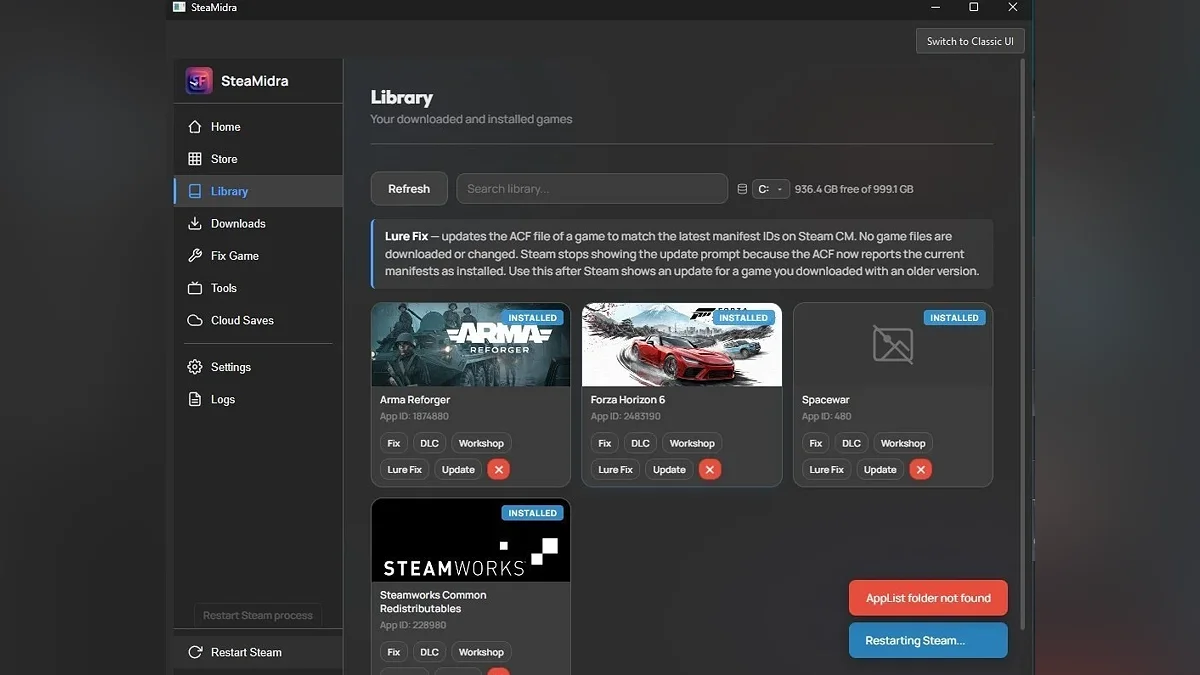
Task: Click DLC on Steamworks Common Redistributables card
Action: [x=430, y=652]
